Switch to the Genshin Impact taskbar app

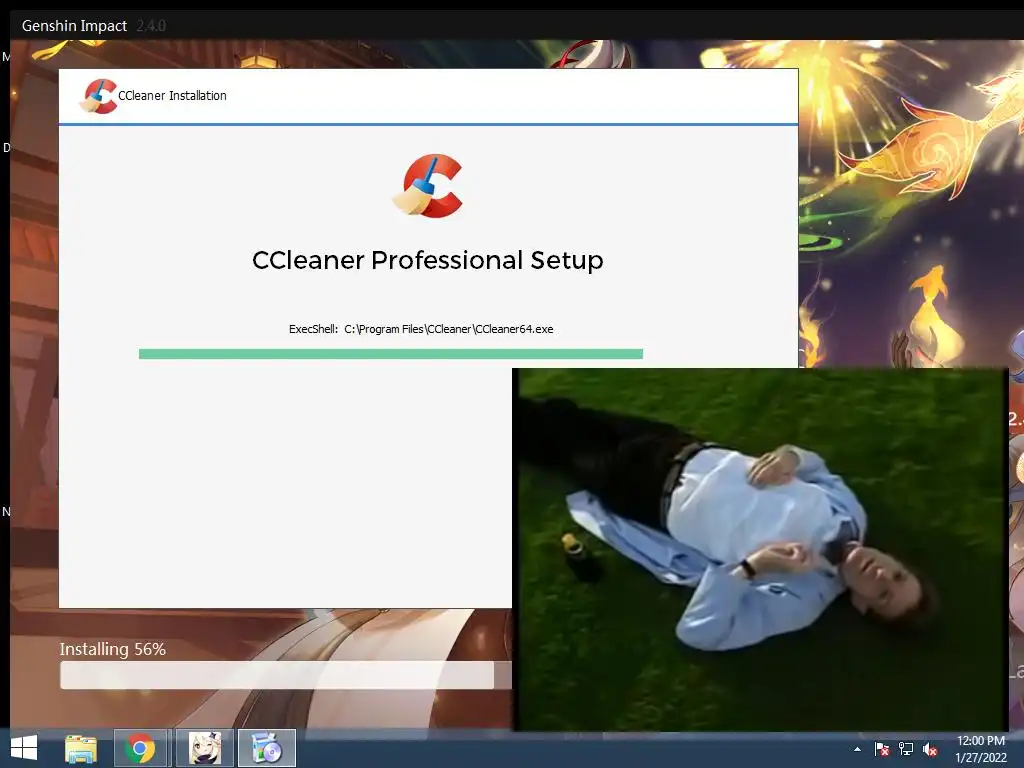(x=204, y=748)
